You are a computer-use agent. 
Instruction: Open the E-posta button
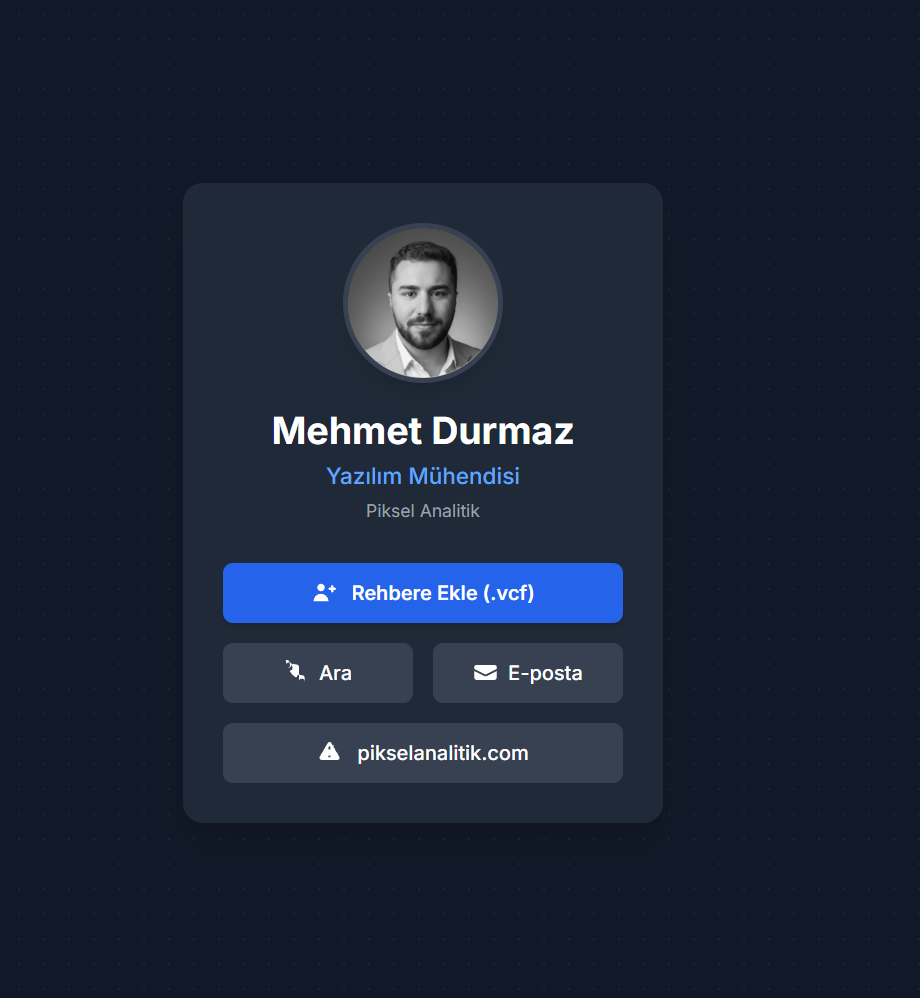pyautogui.click(x=527, y=672)
